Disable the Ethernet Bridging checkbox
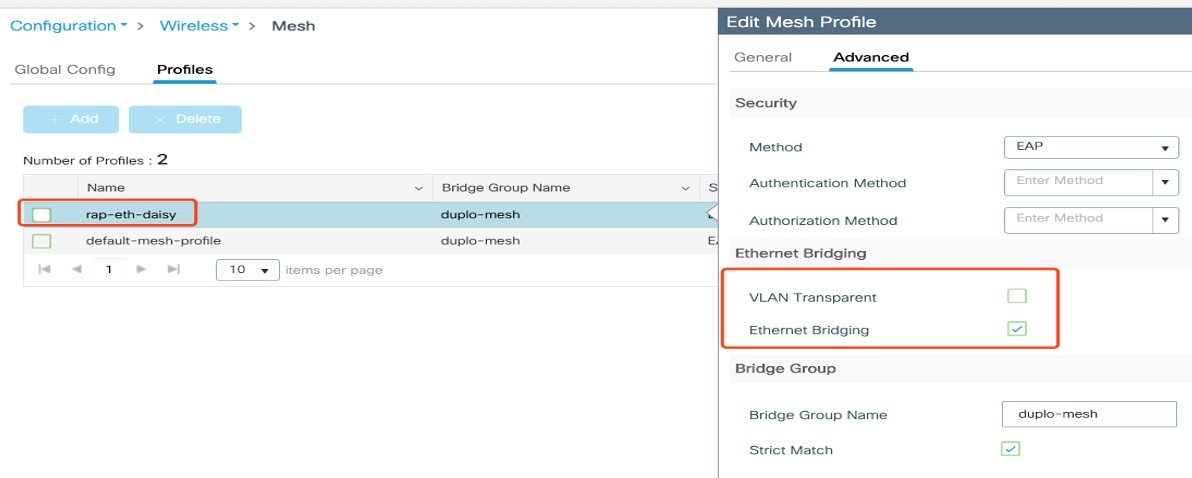 (1016, 328)
